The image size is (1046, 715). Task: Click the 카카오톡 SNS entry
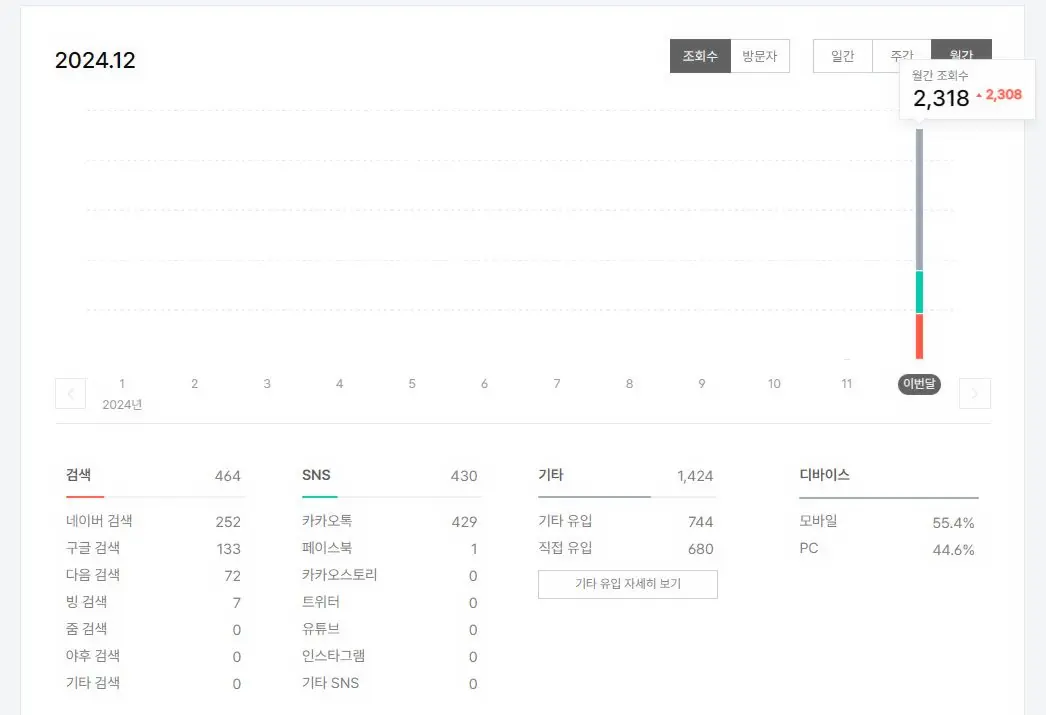[x=326, y=521]
